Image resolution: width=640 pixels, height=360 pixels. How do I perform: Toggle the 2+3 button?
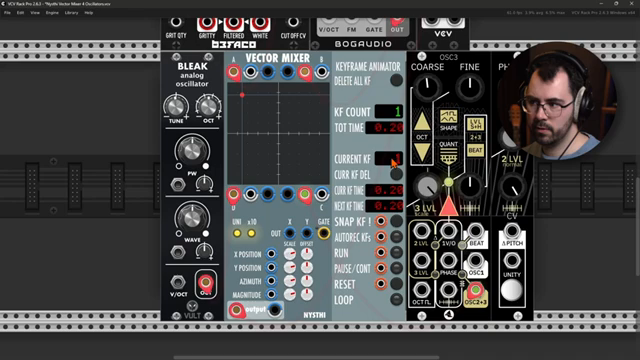click(476, 138)
